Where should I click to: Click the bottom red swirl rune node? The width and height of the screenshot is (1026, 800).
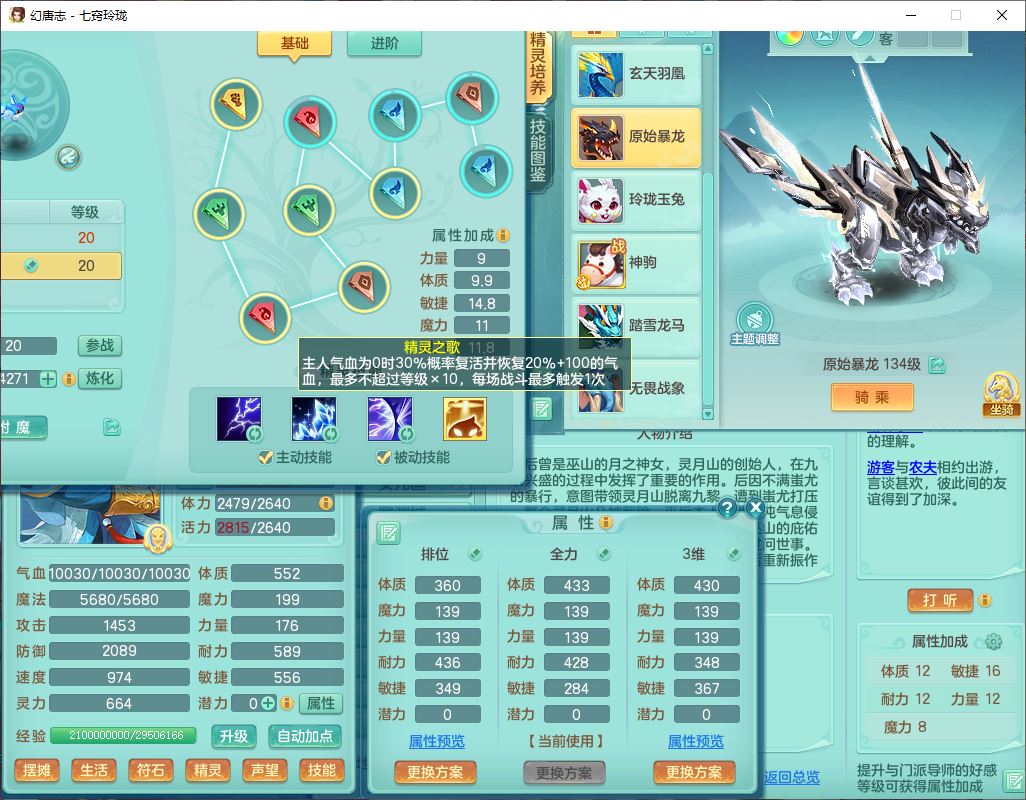[265, 317]
